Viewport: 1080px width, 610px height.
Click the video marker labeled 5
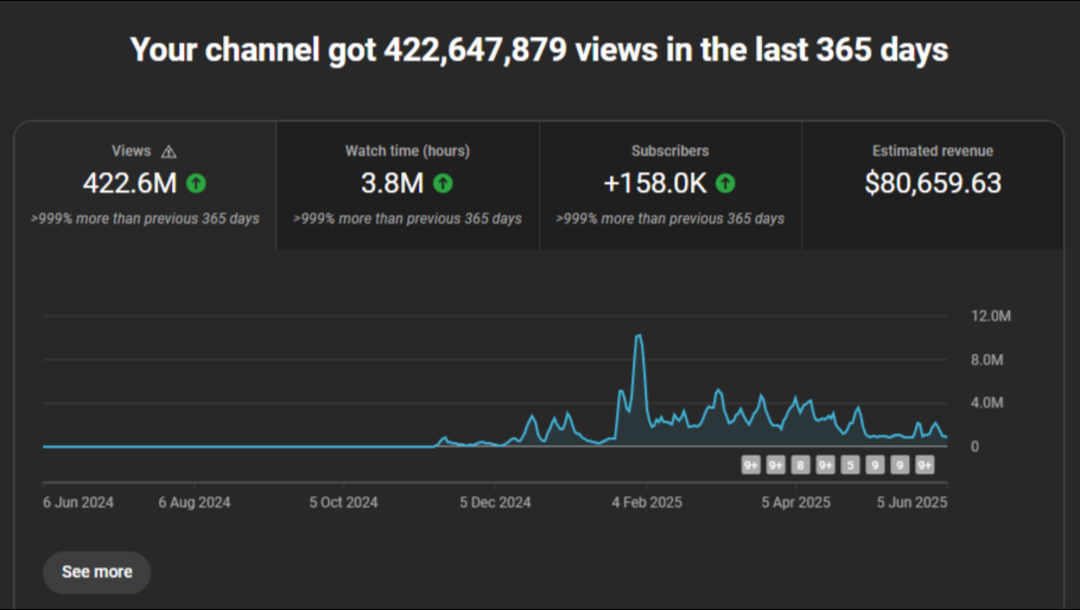tap(850, 465)
